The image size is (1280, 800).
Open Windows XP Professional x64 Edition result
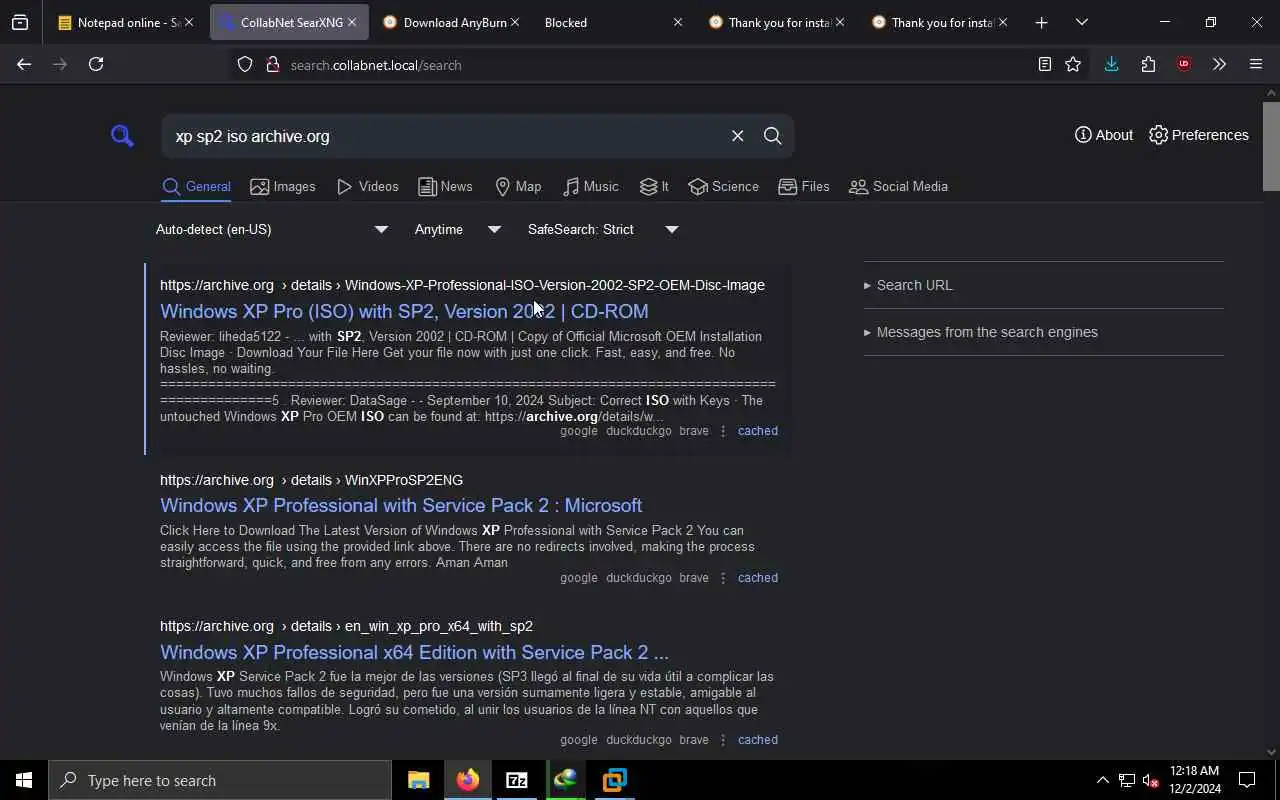(x=414, y=652)
